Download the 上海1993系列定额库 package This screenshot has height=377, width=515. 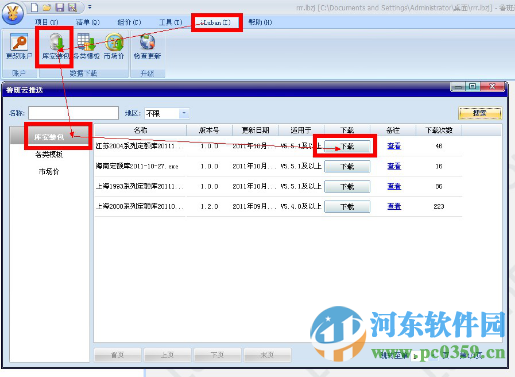click(x=347, y=186)
